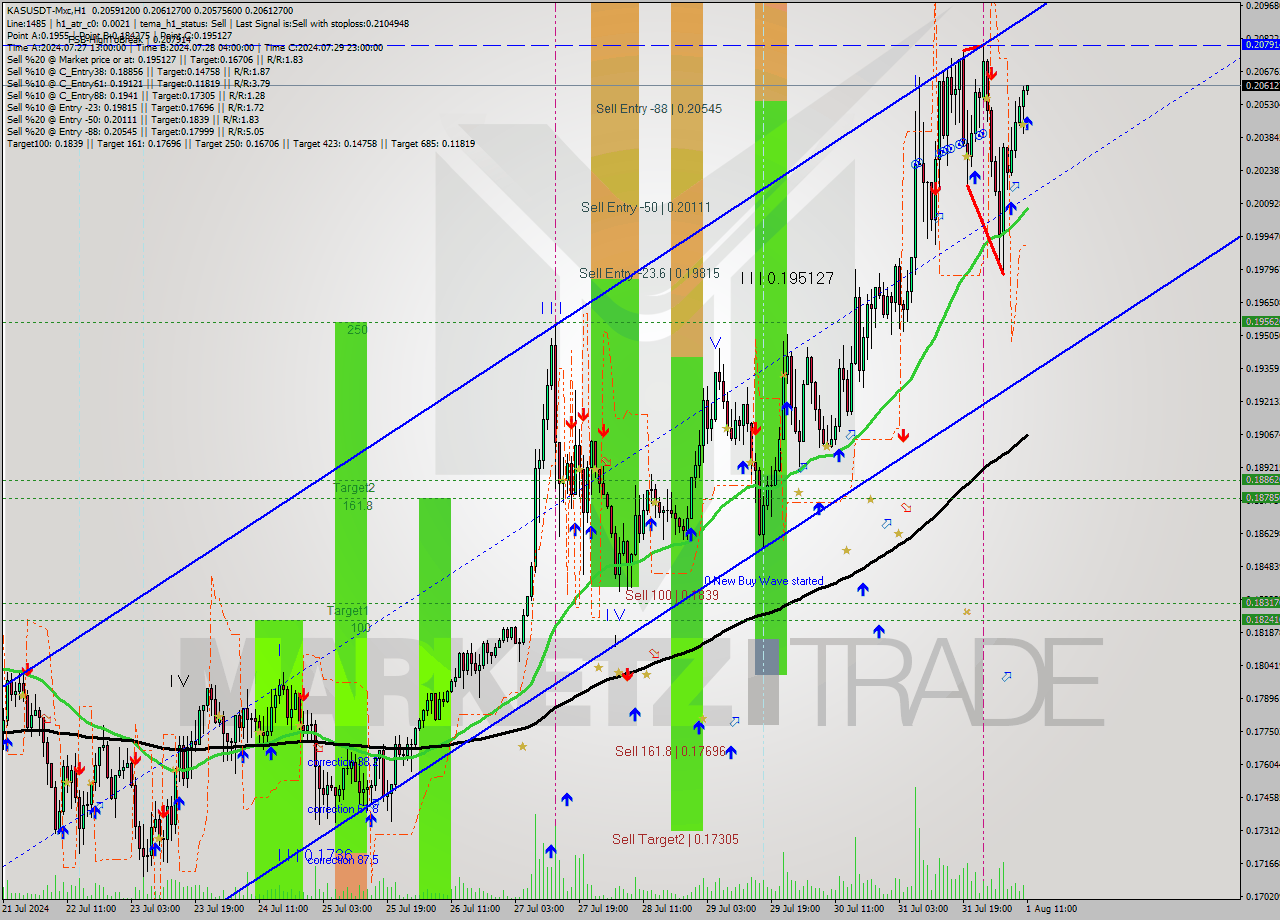The width and height of the screenshot is (1280, 920).
Task: Click the 'Sell 161.8 | 0.17696' label
Action: [670, 751]
